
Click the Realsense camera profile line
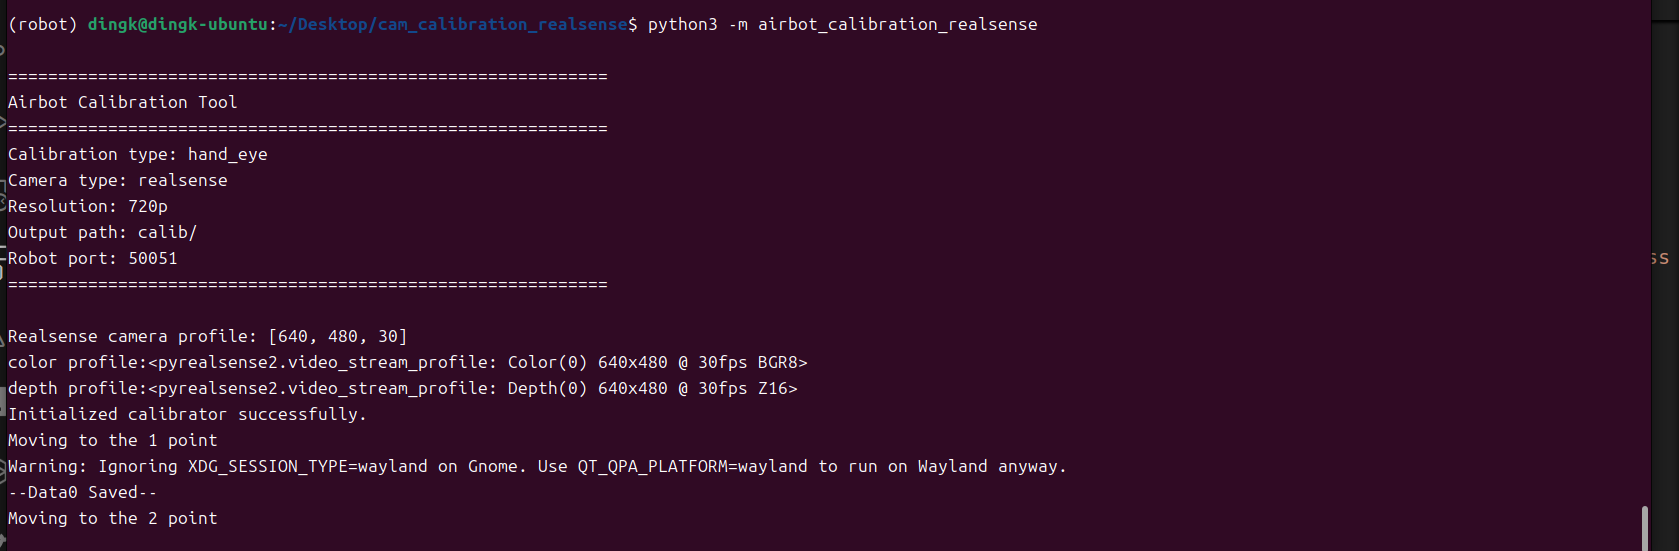(x=207, y=336)
